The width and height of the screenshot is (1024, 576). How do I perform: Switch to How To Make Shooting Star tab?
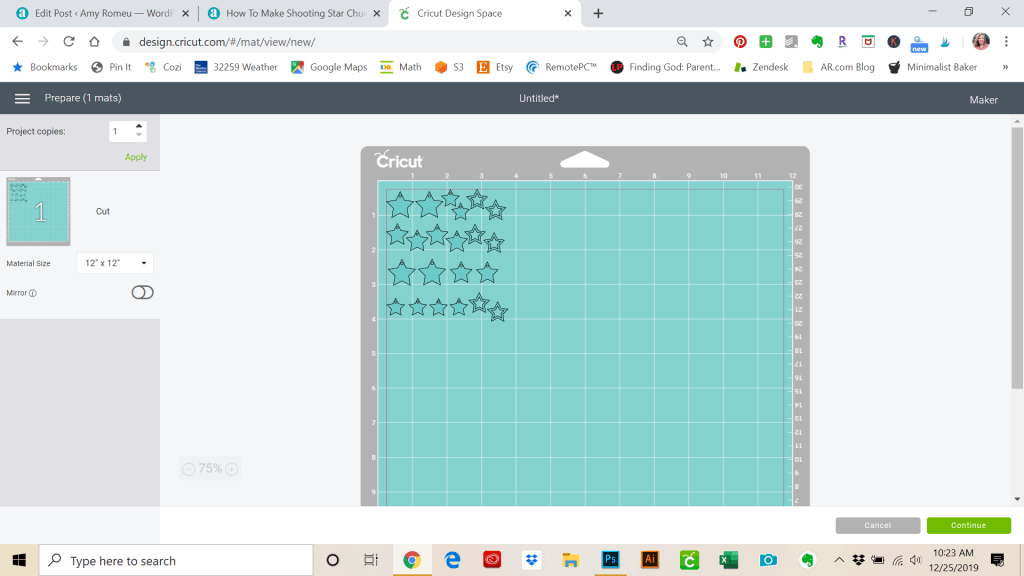[293, 13]
